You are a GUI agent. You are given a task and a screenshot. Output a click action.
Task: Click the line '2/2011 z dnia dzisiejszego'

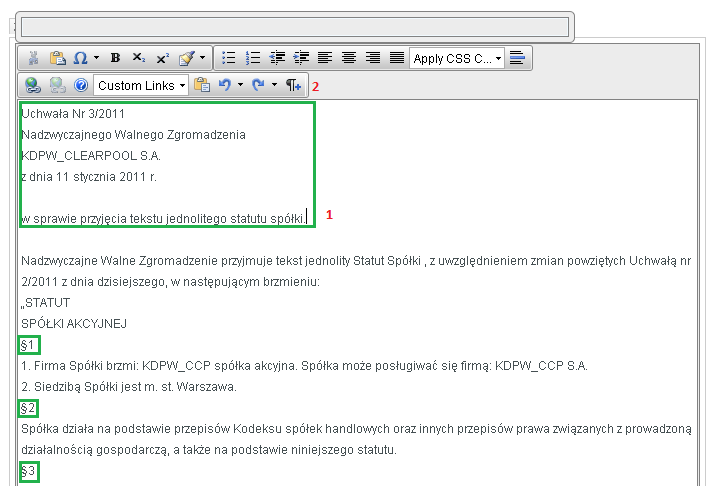[170, 282]
